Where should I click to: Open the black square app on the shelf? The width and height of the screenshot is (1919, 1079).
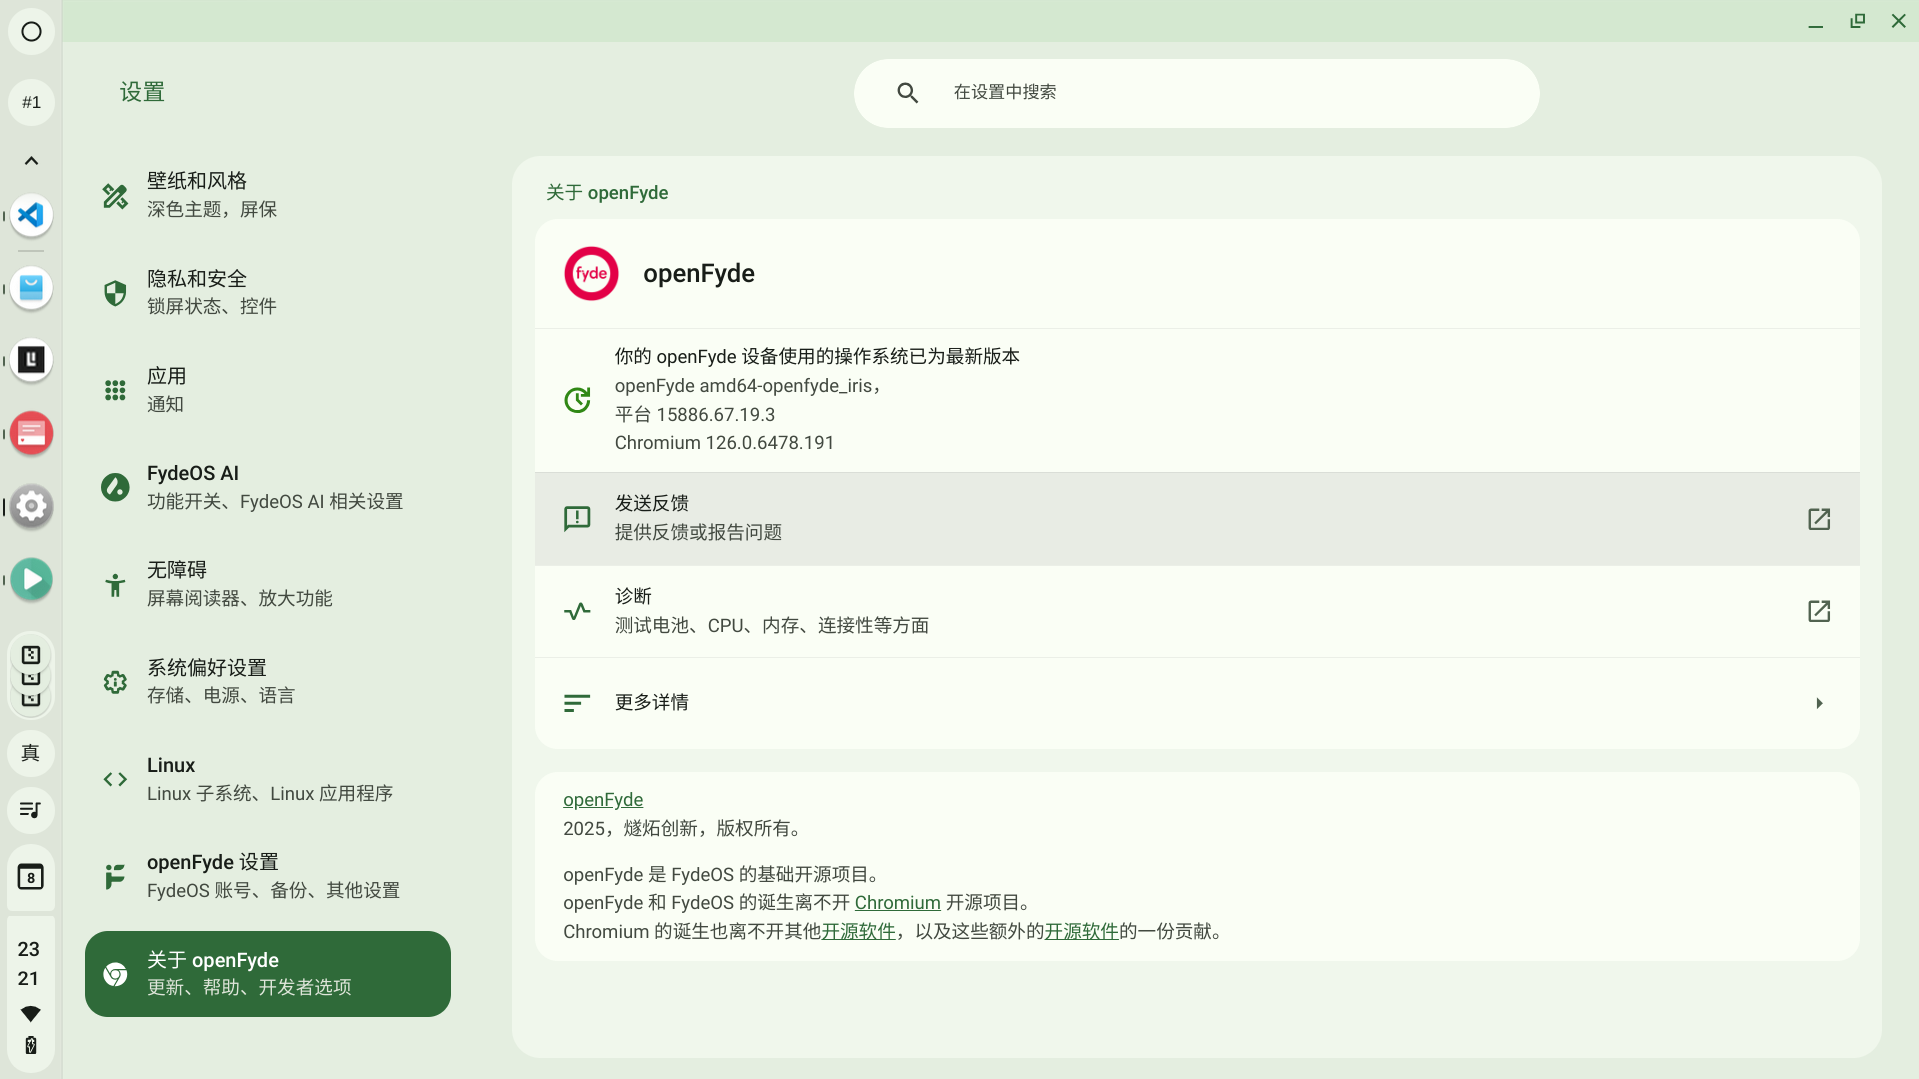coord(31,360)
